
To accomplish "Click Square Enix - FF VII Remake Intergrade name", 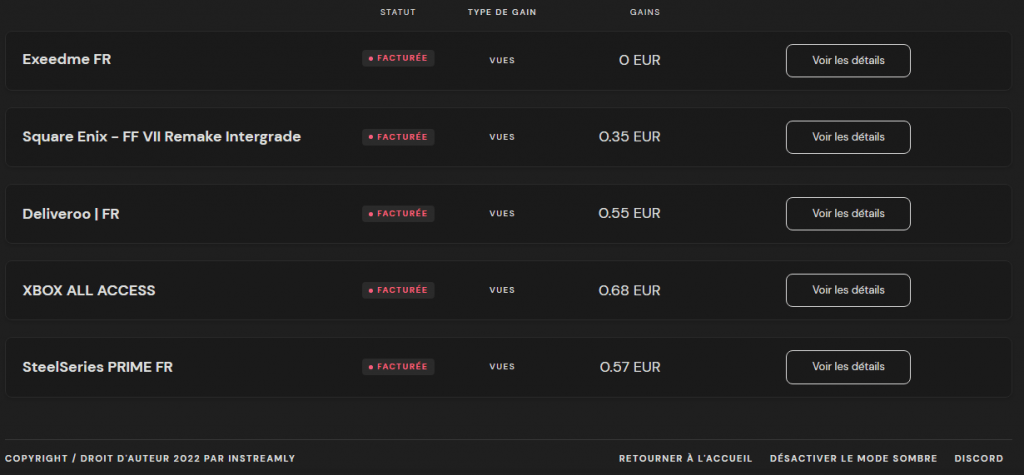I will coord(161,137).
